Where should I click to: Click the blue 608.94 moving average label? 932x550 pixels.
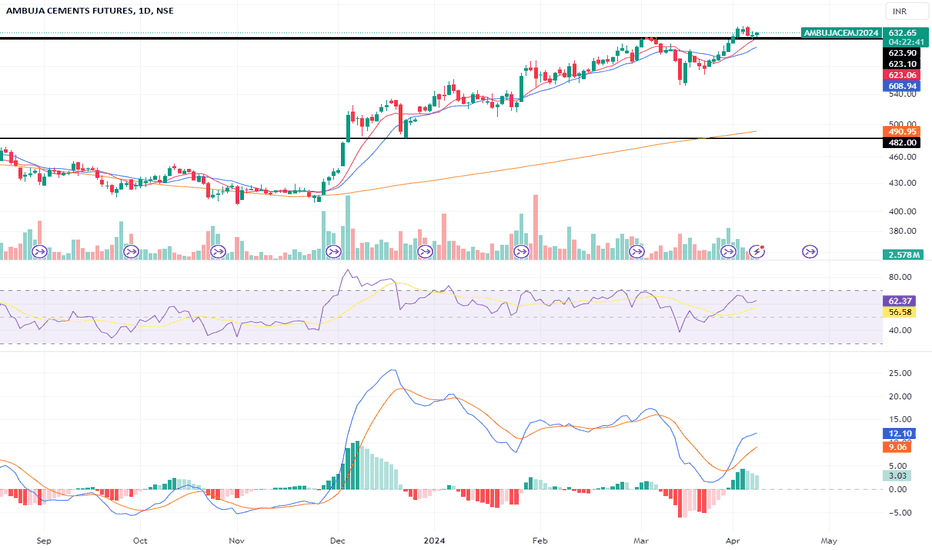click(902, 86)
